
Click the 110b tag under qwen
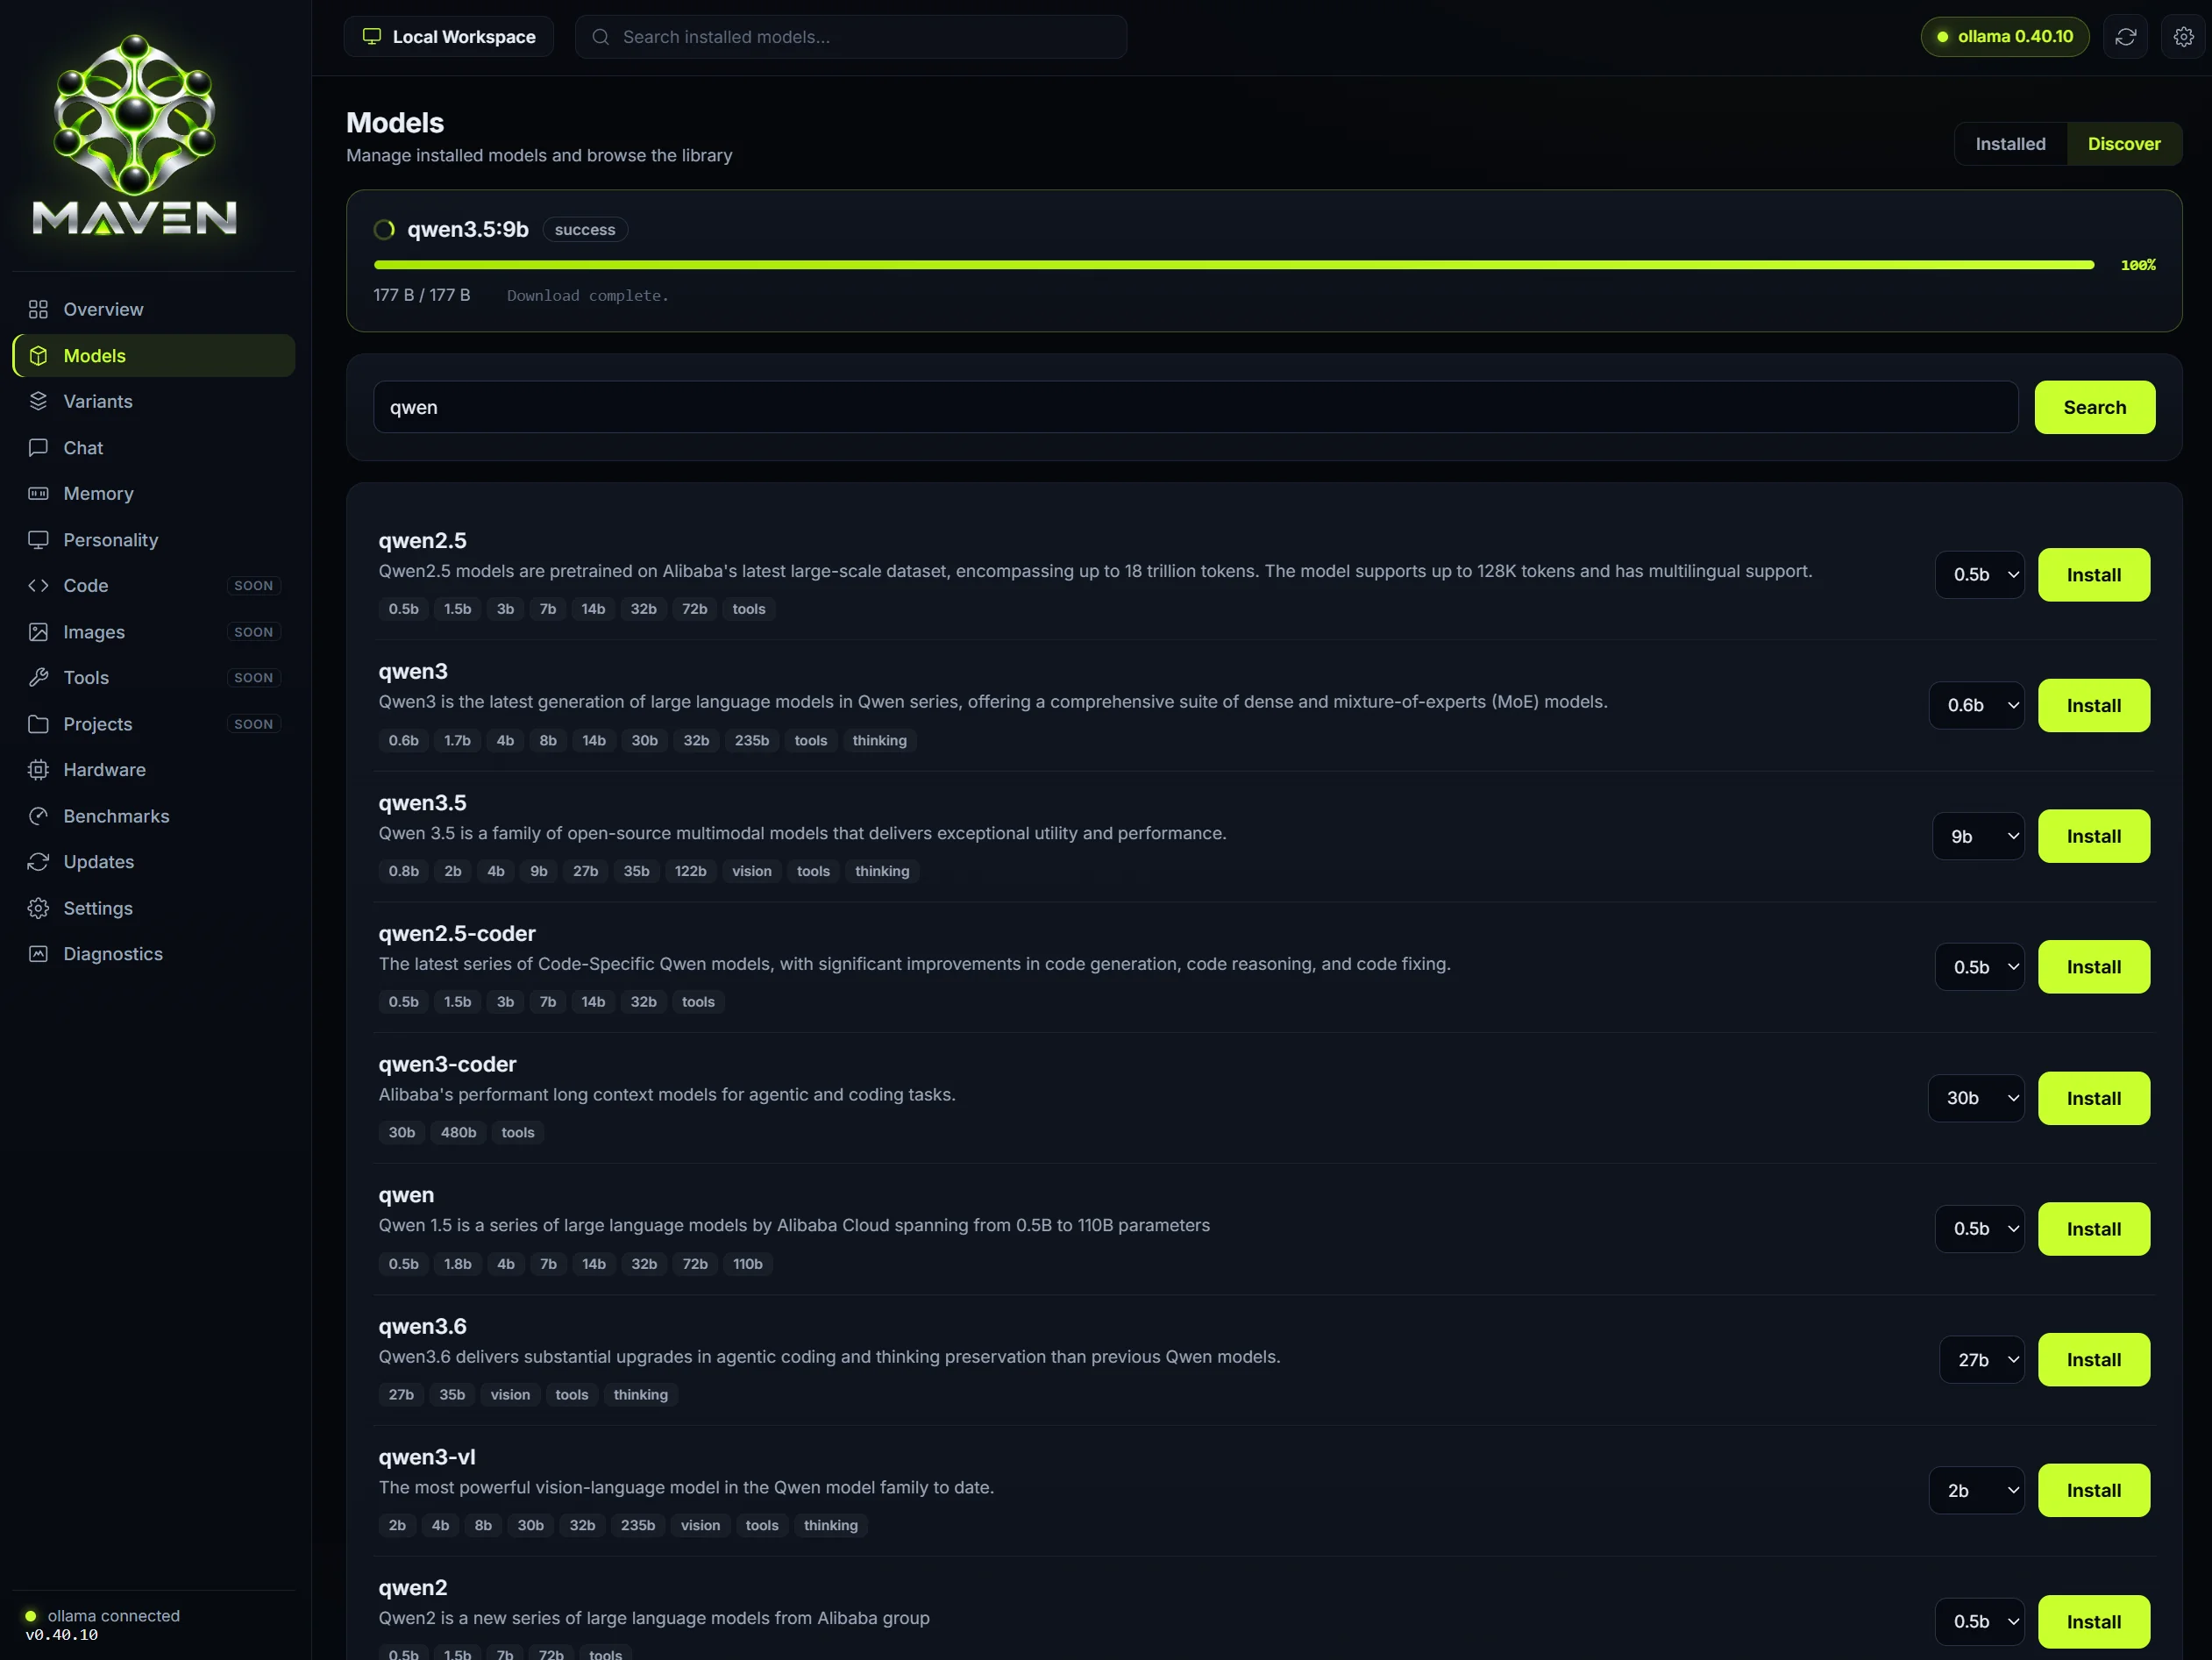point(747,1264)
